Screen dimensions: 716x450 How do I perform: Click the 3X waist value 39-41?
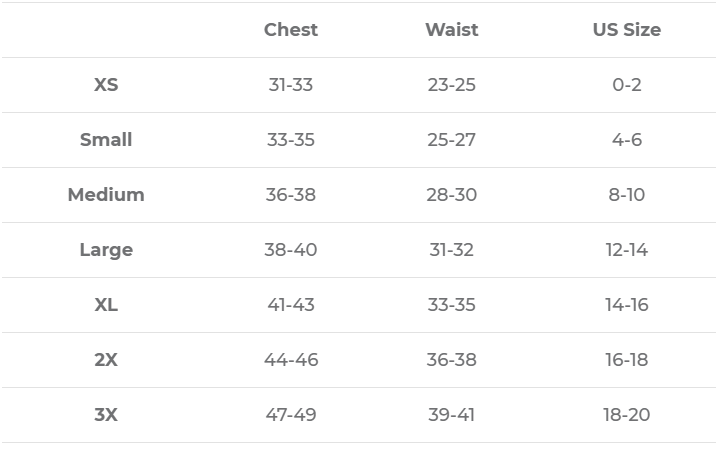(x=451, y=415)
